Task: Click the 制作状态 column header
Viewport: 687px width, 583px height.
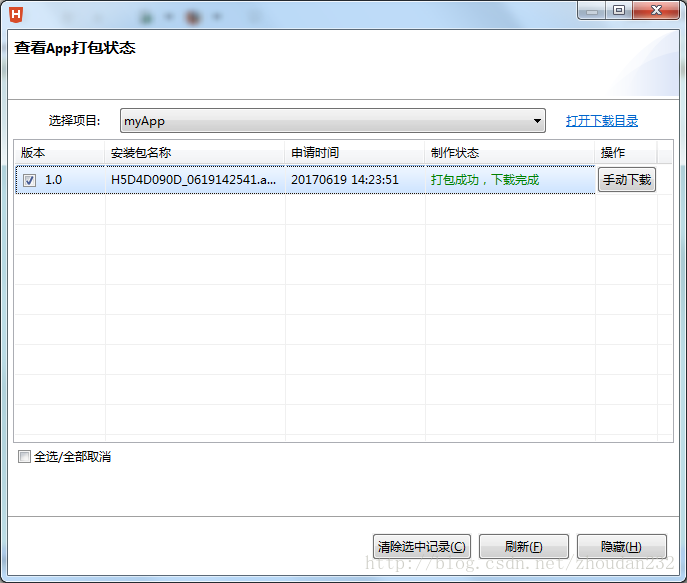Action: pos(510,152)
